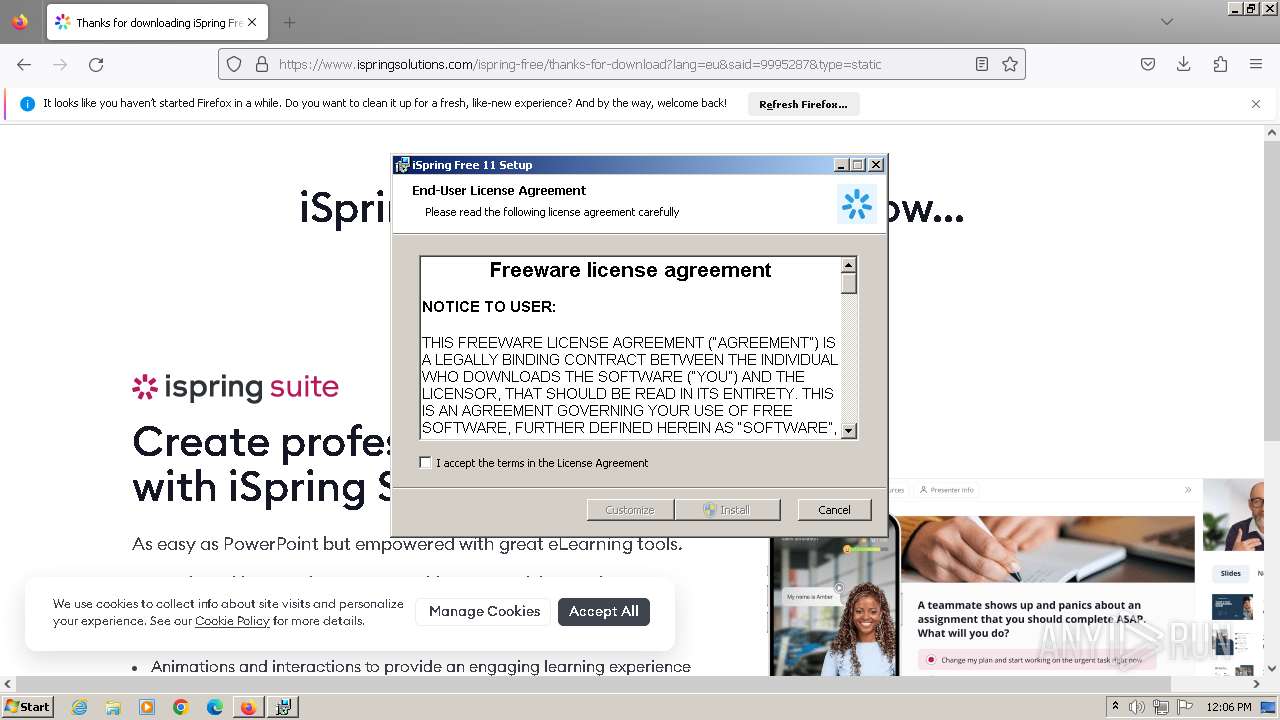The width and height of the screenshot is (1280, 720).
Task: Open the Cookie Policy link
Action: tap(232, 621)
